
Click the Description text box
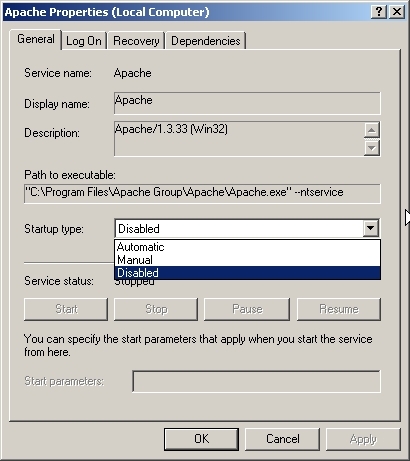pos(239,139)
